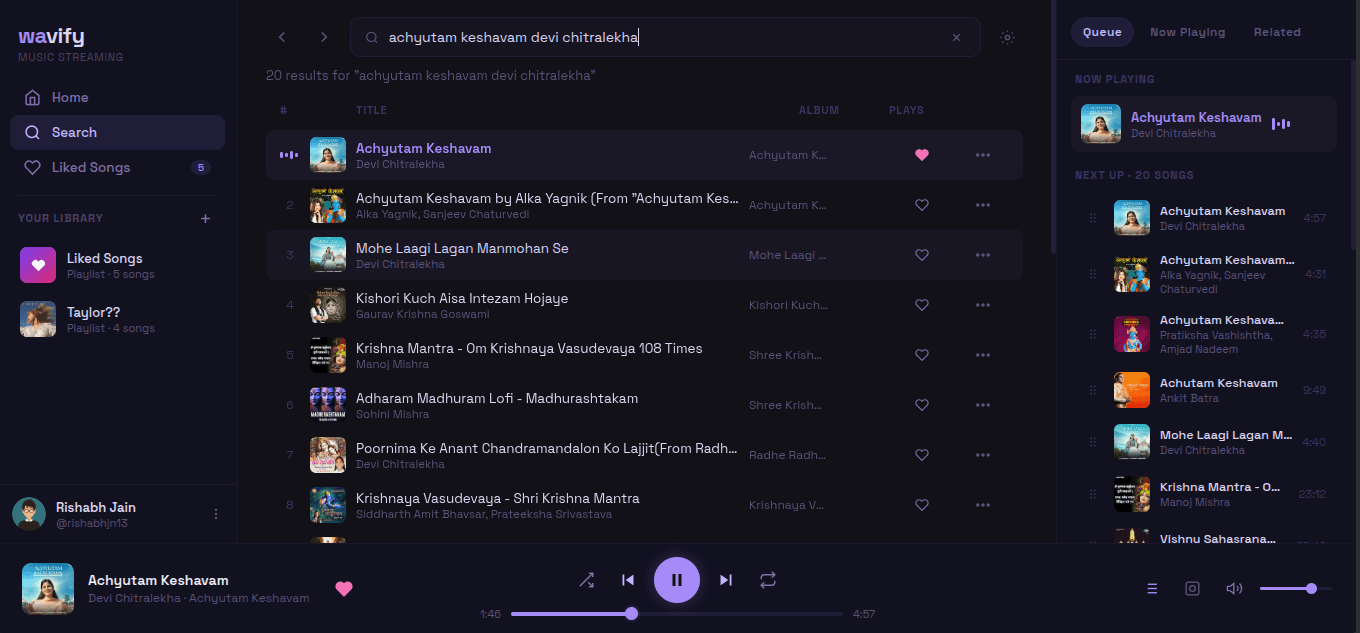Viewport: 1360px width, 633px height.
Task: Pause the current song
Action: point(677,580)
